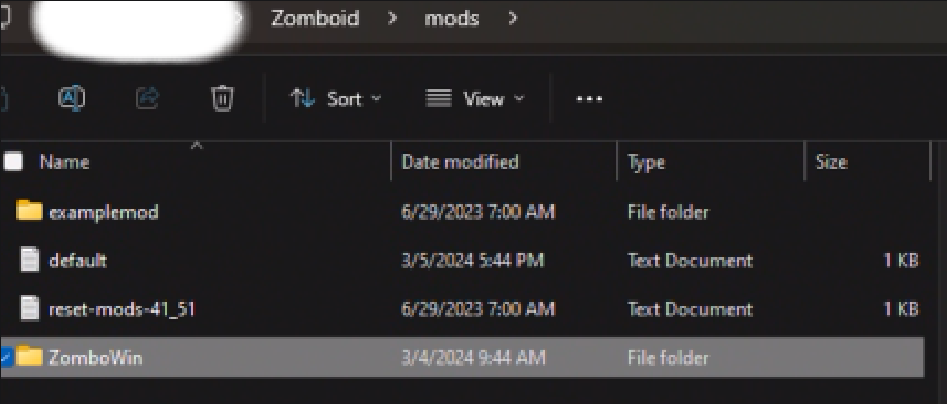Select the reset-mods-41_51 file name
This screenshot has width=947, height=404.
(122, 309)
